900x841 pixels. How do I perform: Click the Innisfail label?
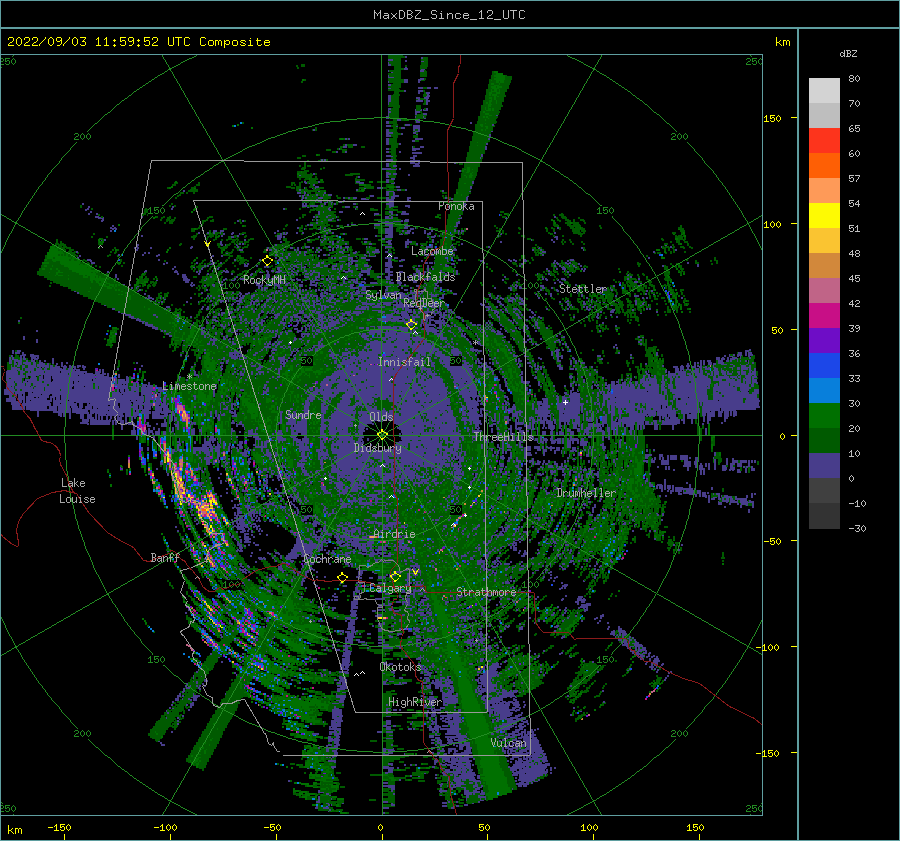coord(404,362)
